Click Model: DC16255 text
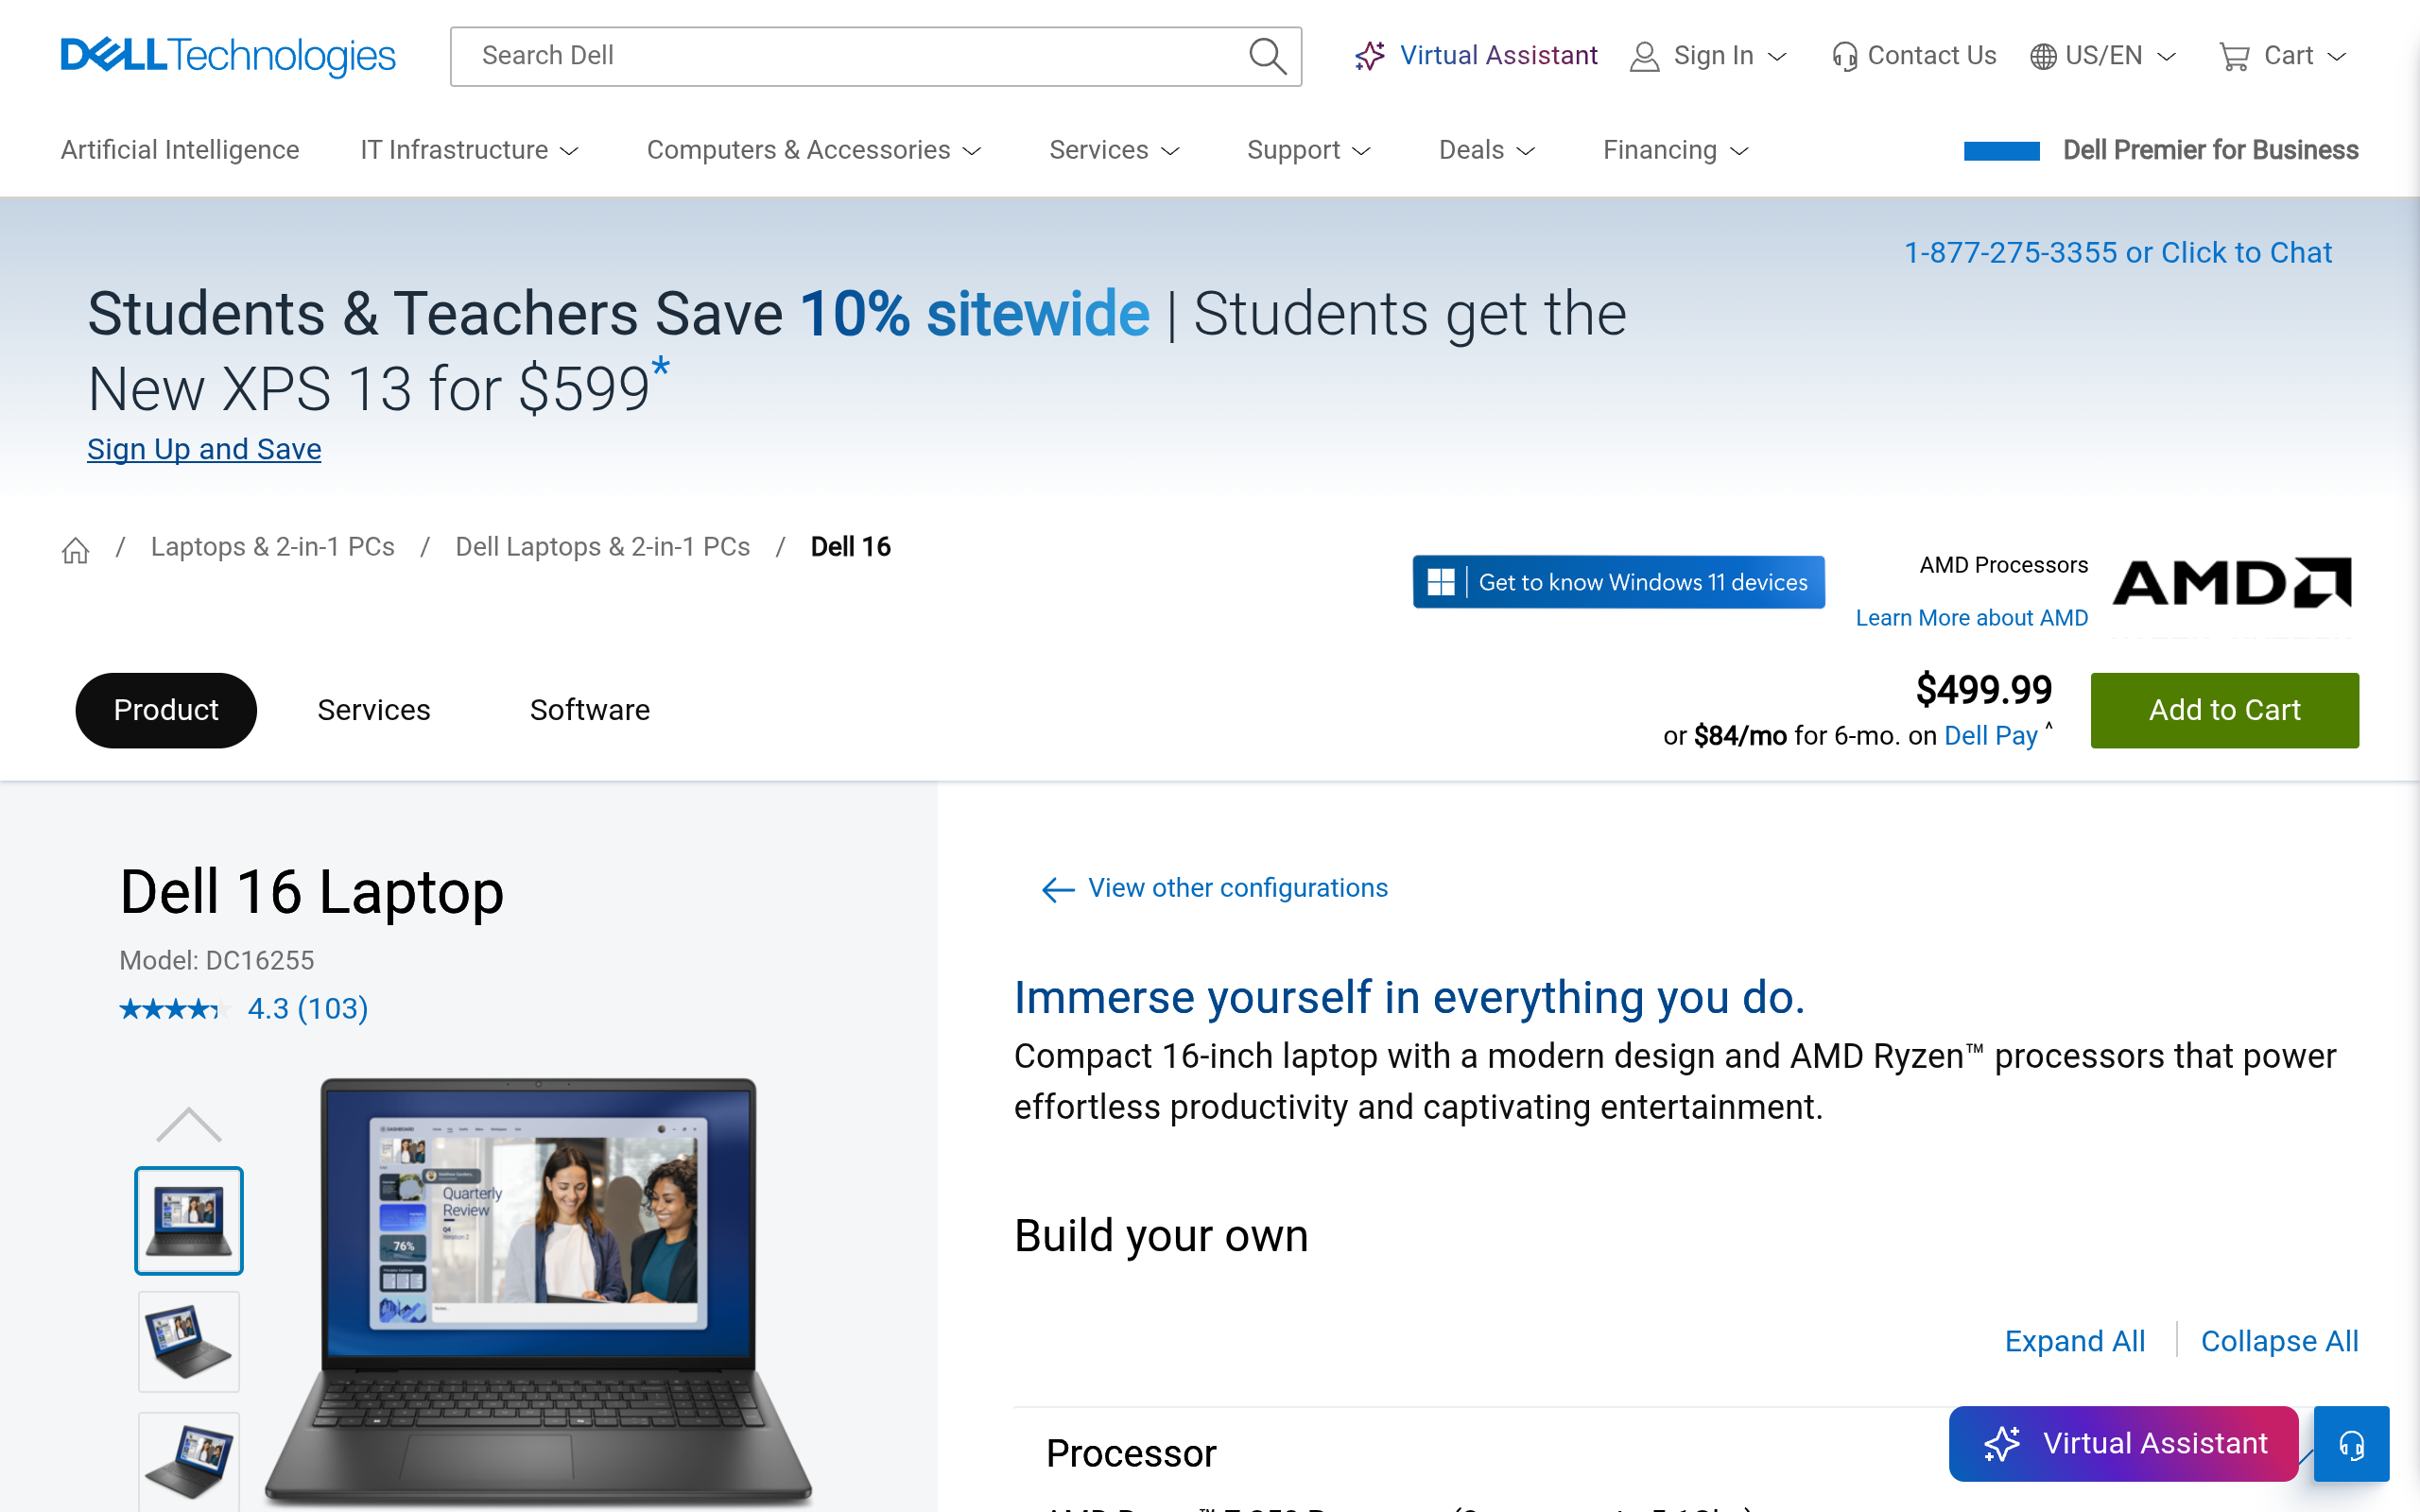The height and width of the screenshot is (1512, 2420). click(x=217, y=961)
